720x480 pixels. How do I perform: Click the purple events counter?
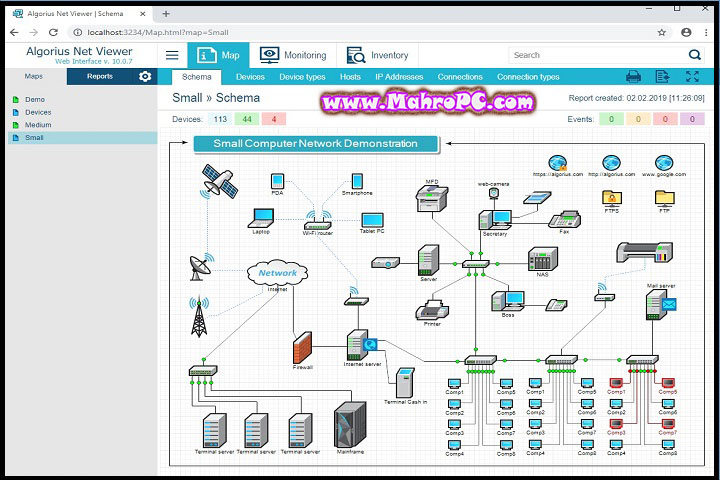pos(692,119)
